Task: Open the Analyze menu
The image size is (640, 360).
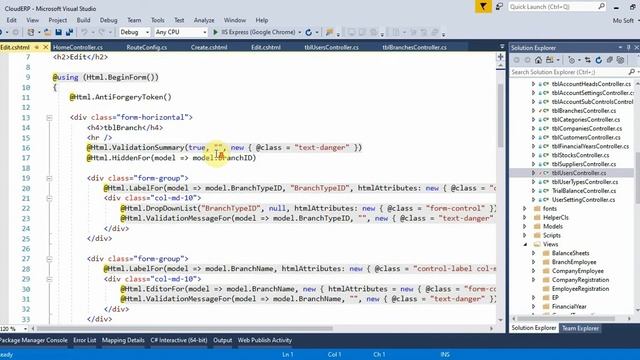Action: pyautogui.click(x=204, y=20)
